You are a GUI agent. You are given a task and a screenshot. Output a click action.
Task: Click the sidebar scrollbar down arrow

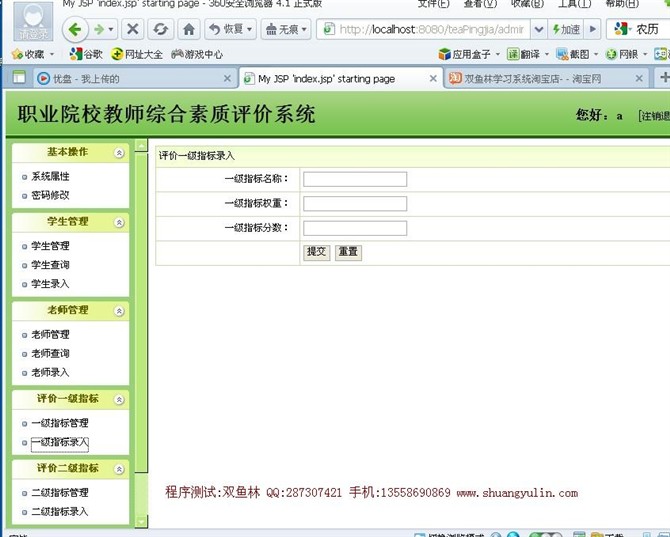point(141,522)
